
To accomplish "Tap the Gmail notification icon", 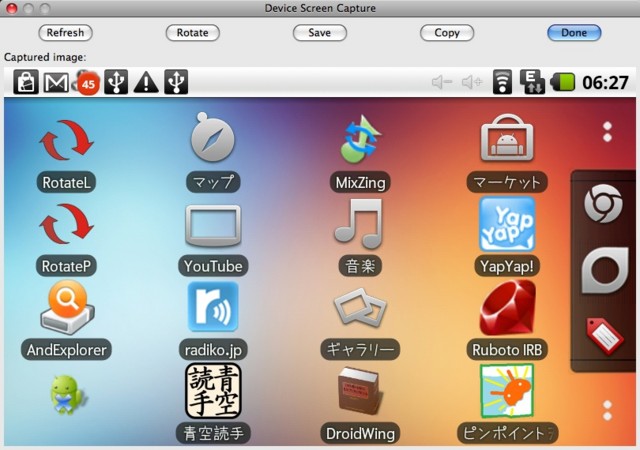I will tap(56, 83).
